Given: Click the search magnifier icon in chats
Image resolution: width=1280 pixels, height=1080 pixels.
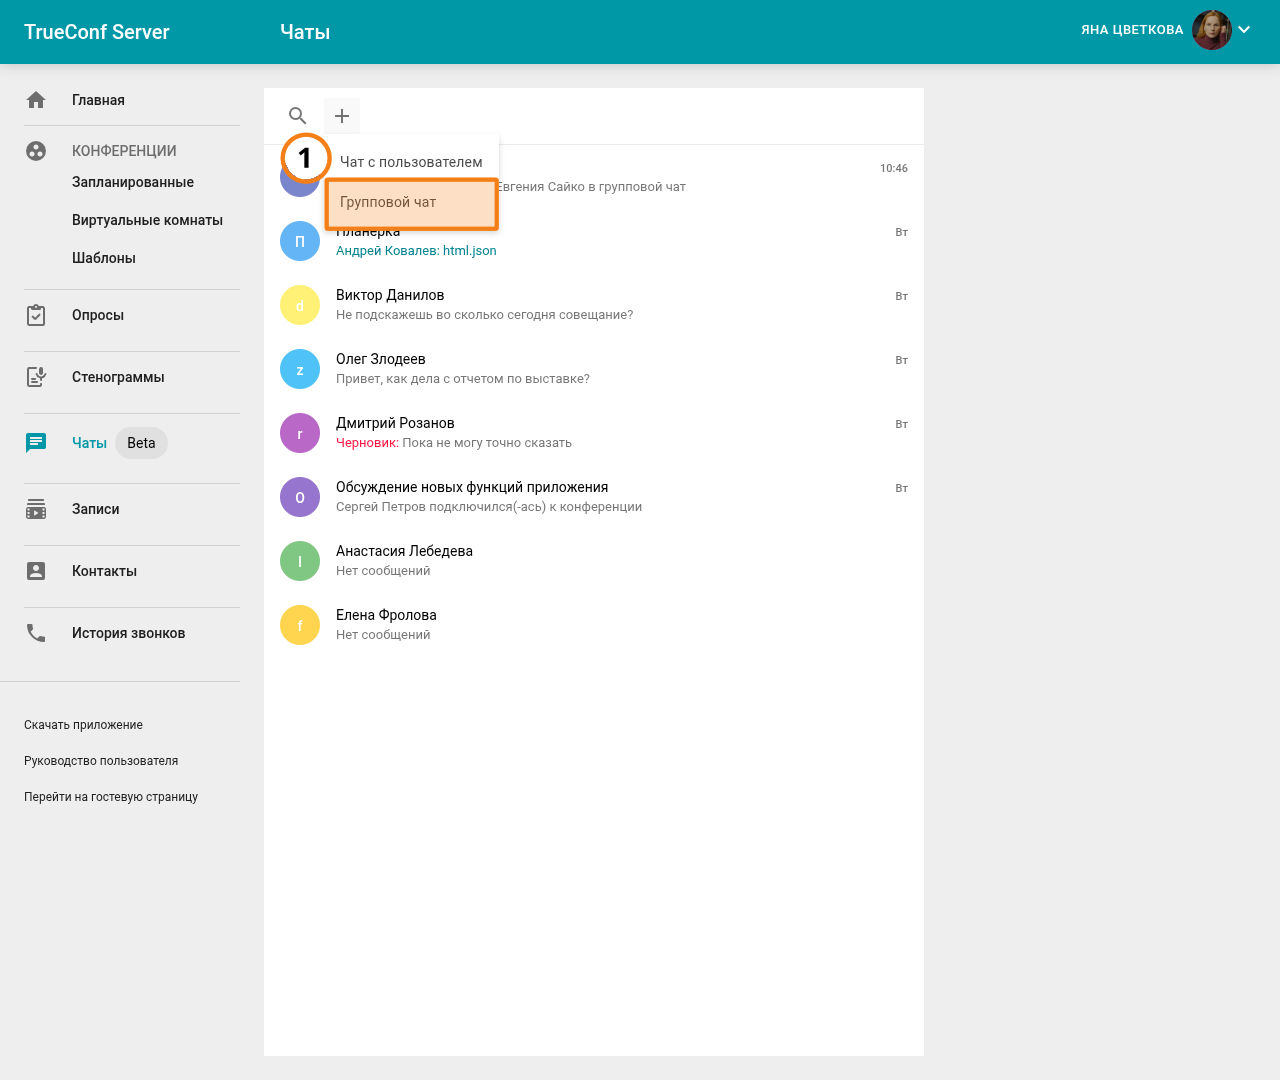Looking at the screenshot, I should [x=297, y=116].
